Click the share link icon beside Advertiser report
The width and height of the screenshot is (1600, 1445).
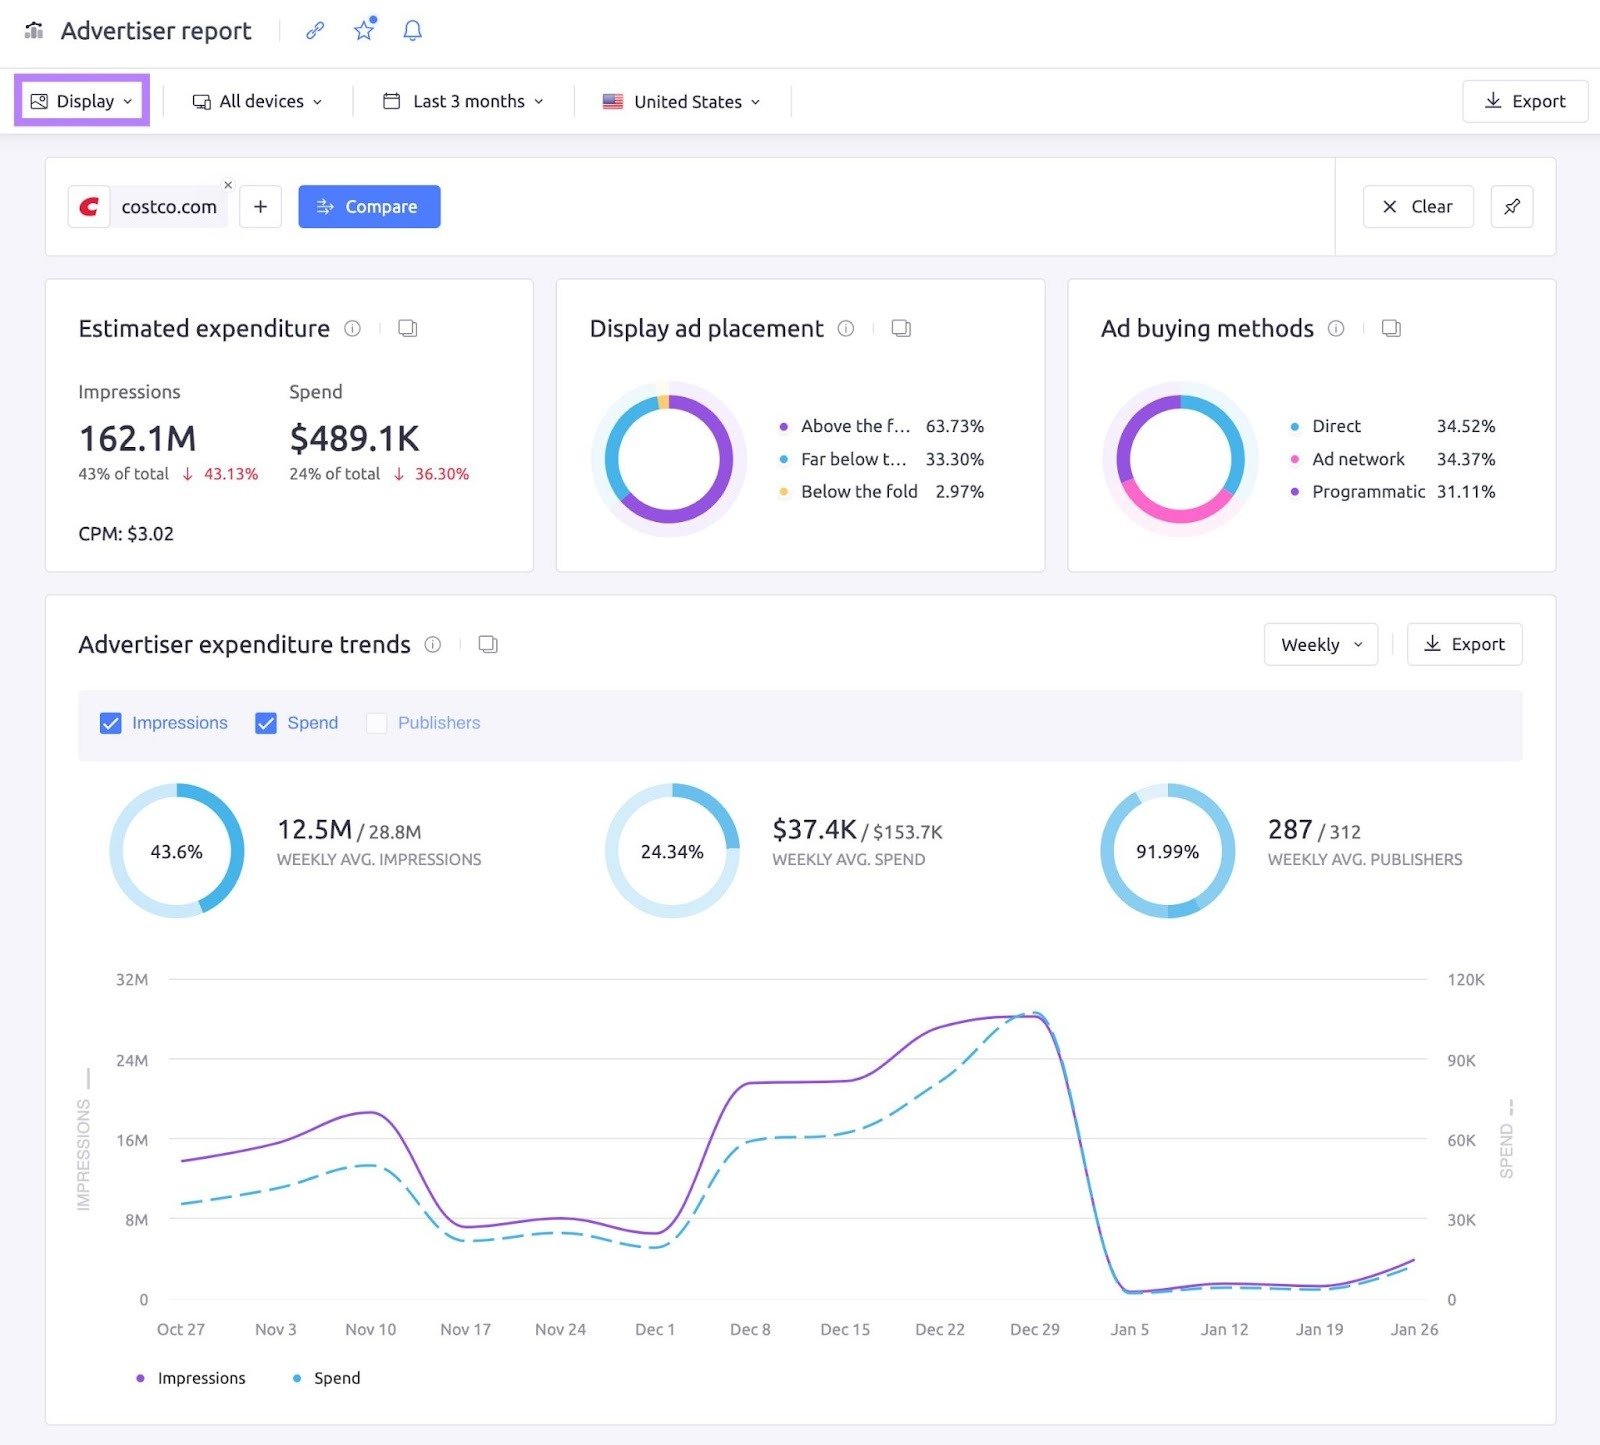click(x=315, y=30)
